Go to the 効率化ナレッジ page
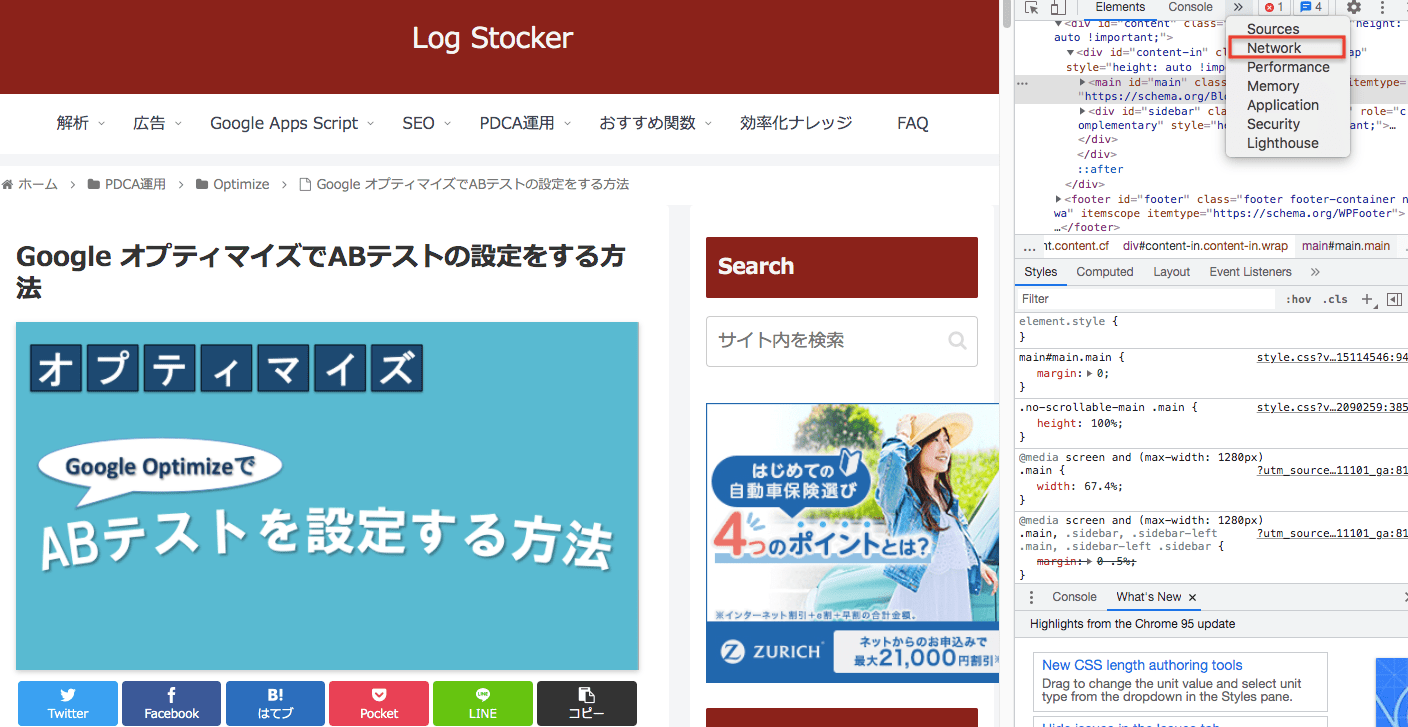Screen dimensions: 1408x727 pyautogui.click(x=796, y=123)
